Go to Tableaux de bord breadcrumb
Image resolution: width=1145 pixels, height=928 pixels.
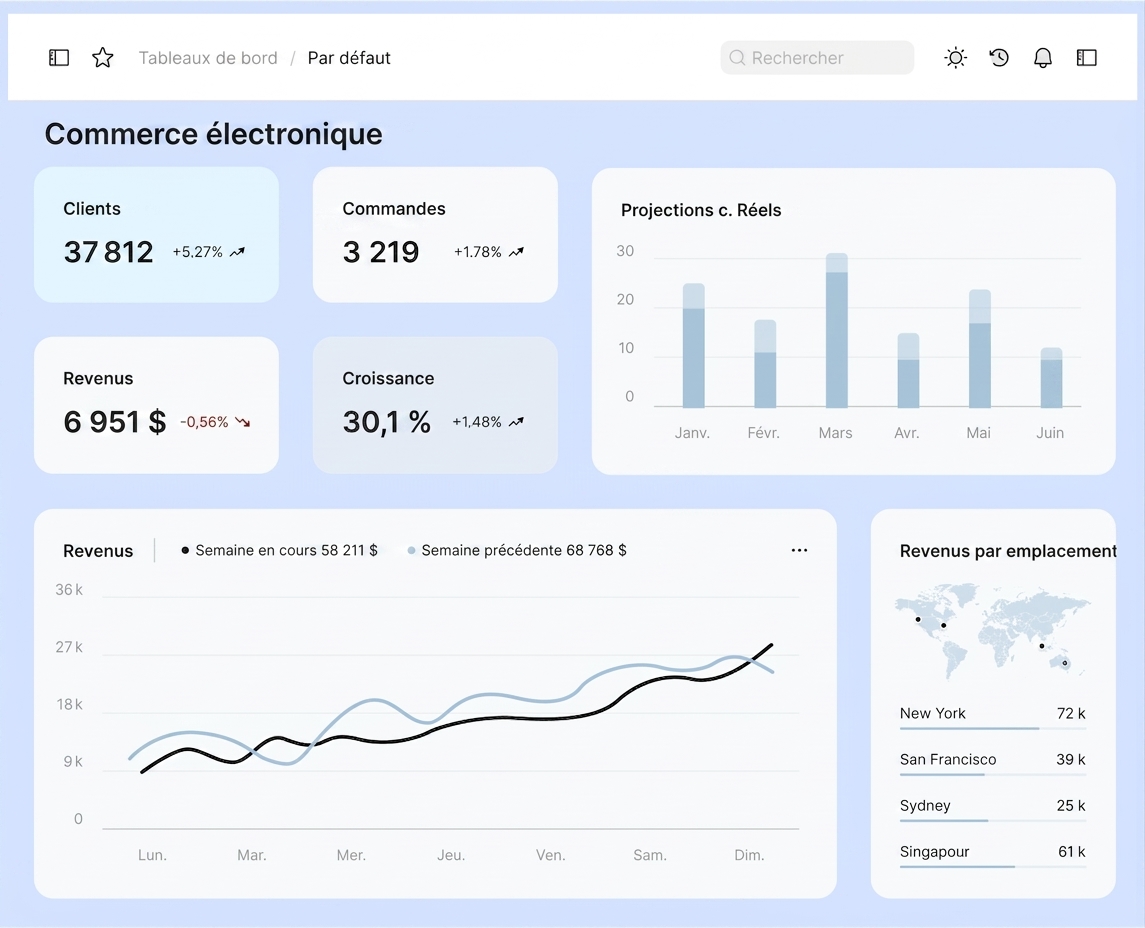[x=208, y=58]
